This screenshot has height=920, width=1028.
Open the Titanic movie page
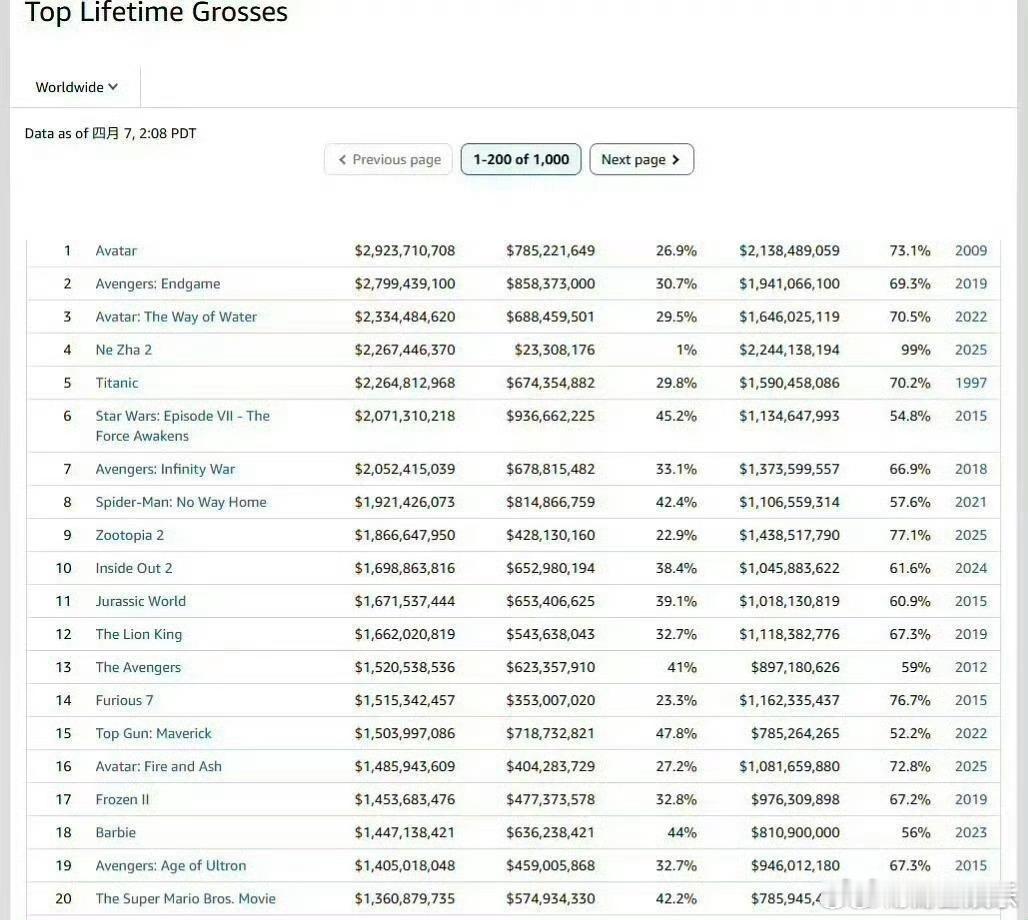tap(117, 382)
